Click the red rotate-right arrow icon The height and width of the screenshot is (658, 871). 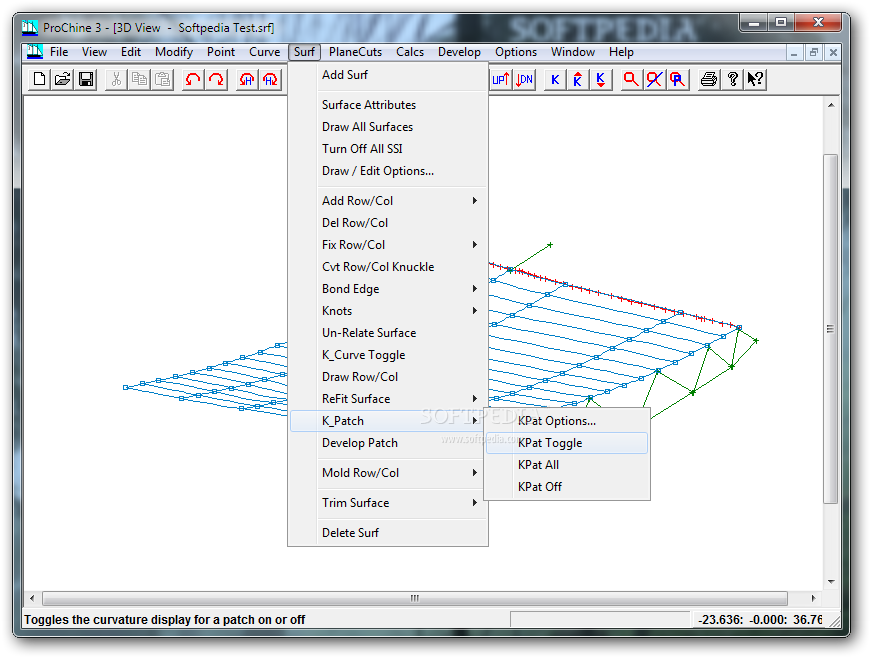coord(216,79)
